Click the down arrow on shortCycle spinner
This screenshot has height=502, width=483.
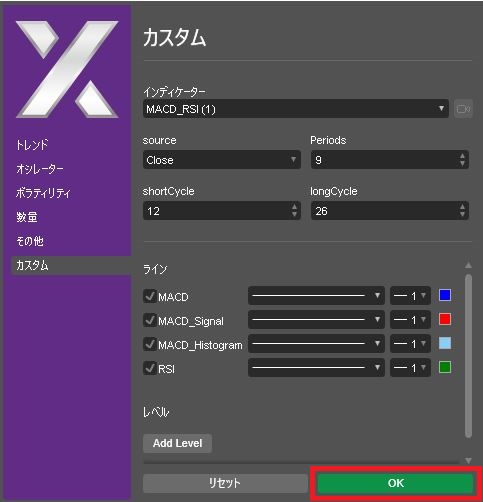(294, 215)
